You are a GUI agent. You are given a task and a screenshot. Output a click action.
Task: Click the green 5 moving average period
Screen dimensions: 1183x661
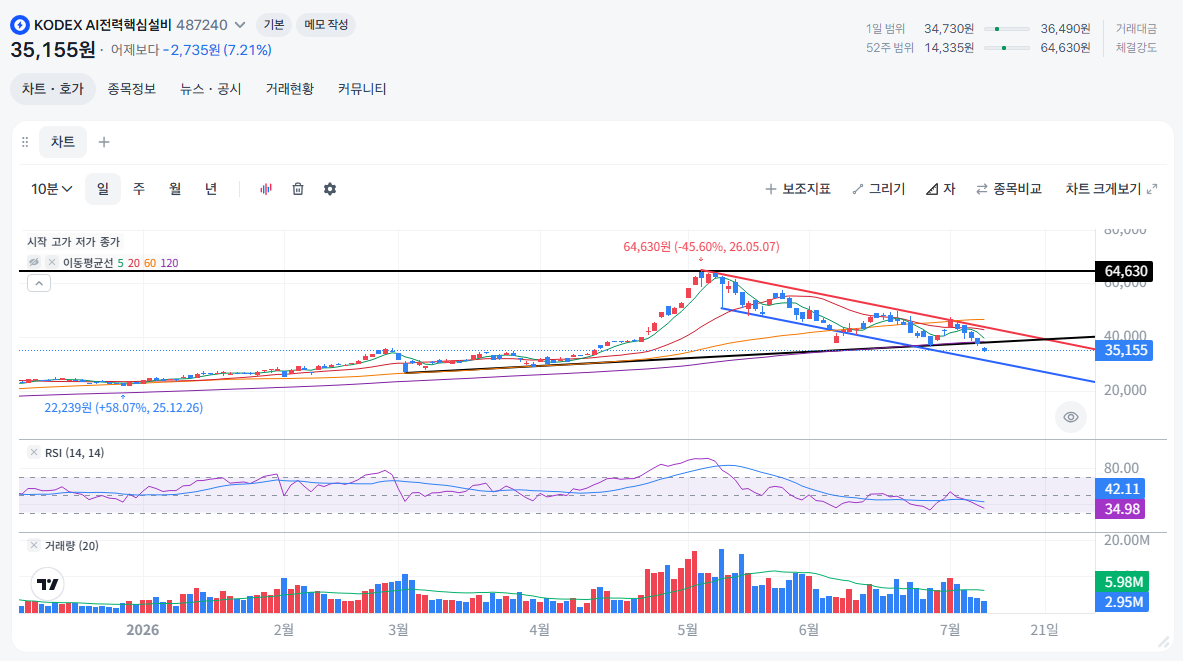121,263
